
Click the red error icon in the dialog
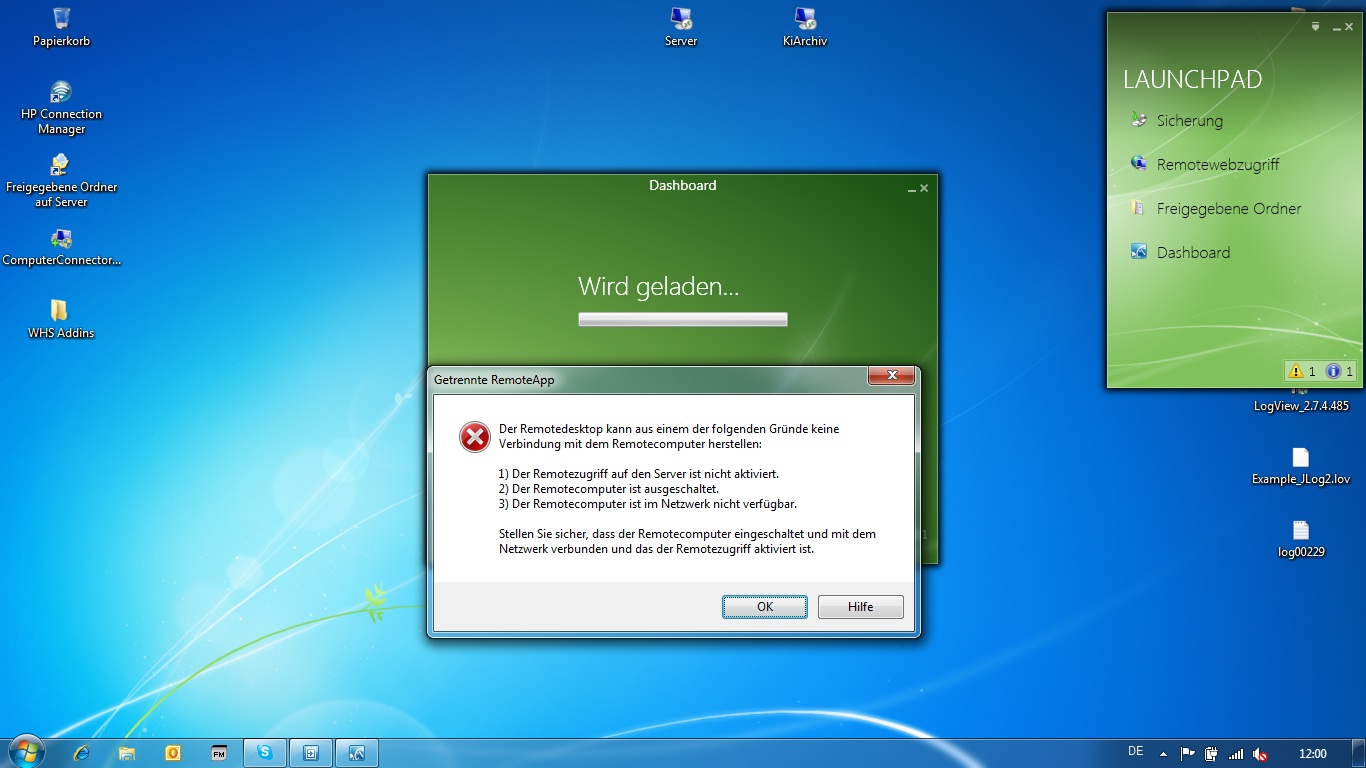[x=474, y=437]
